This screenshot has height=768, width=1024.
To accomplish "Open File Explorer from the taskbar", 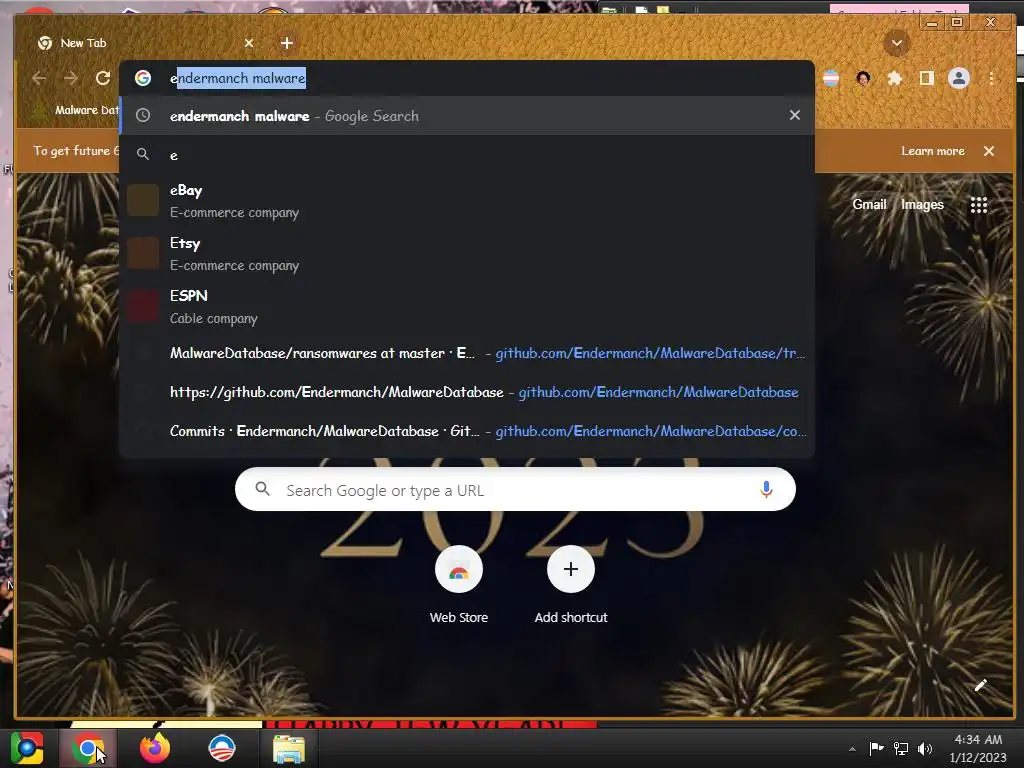I will (289, 749).
